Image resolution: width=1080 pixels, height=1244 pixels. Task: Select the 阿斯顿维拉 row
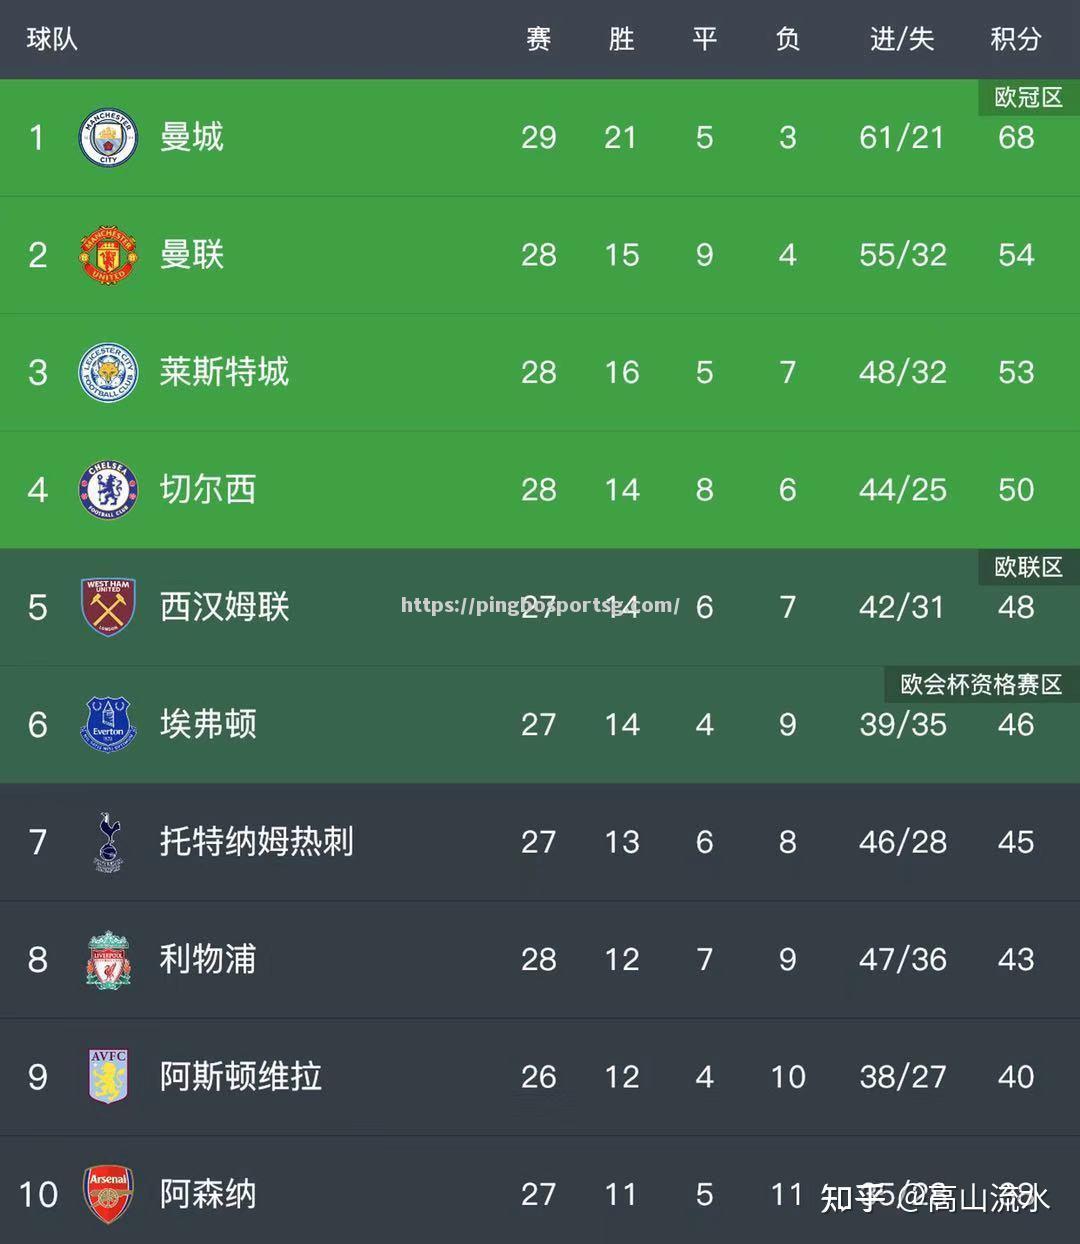tap(540, 1077)
